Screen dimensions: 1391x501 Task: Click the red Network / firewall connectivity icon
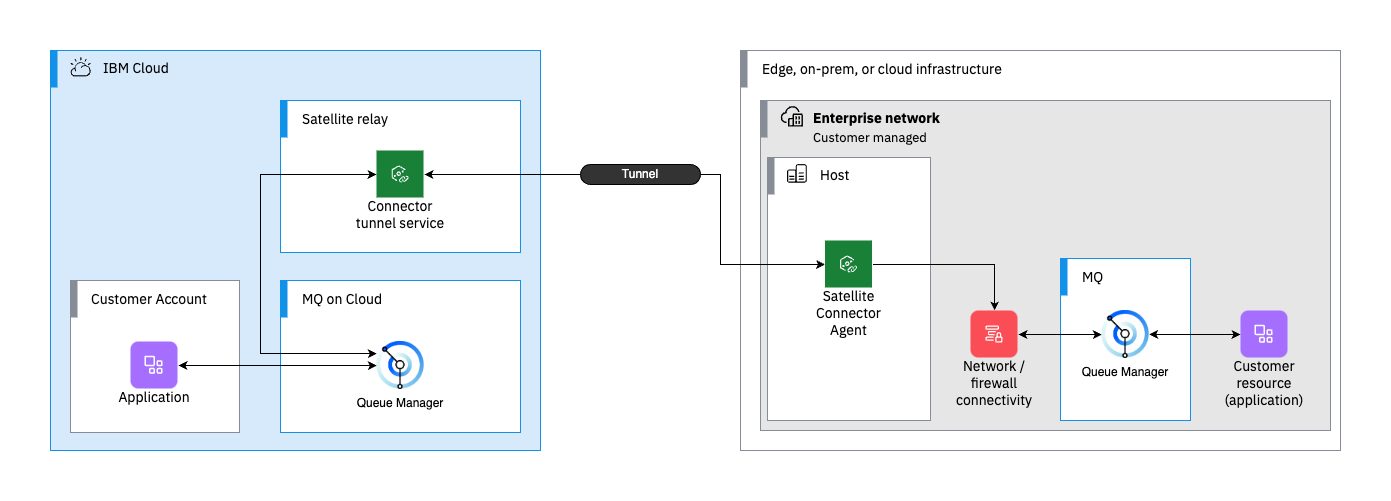click(994, 334)
